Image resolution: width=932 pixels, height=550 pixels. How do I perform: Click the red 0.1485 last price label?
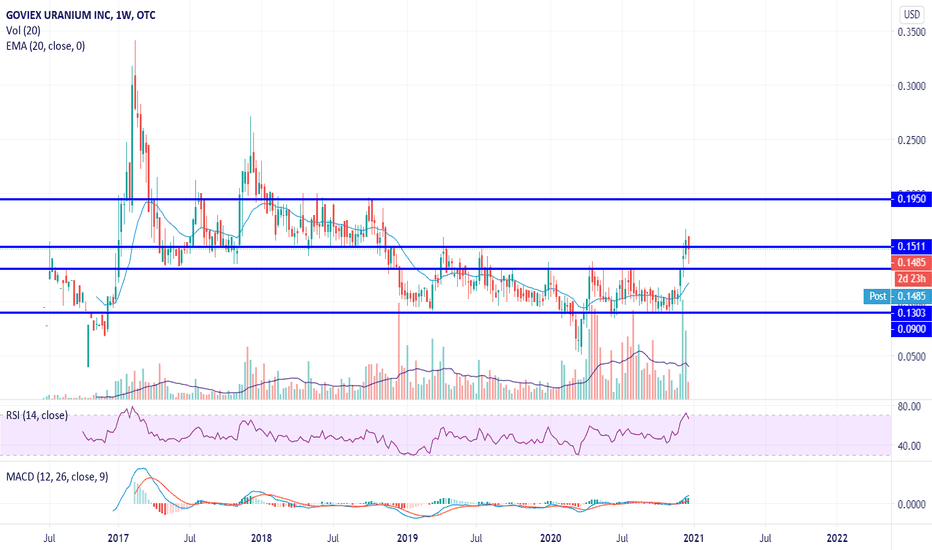tap(911, 262)
